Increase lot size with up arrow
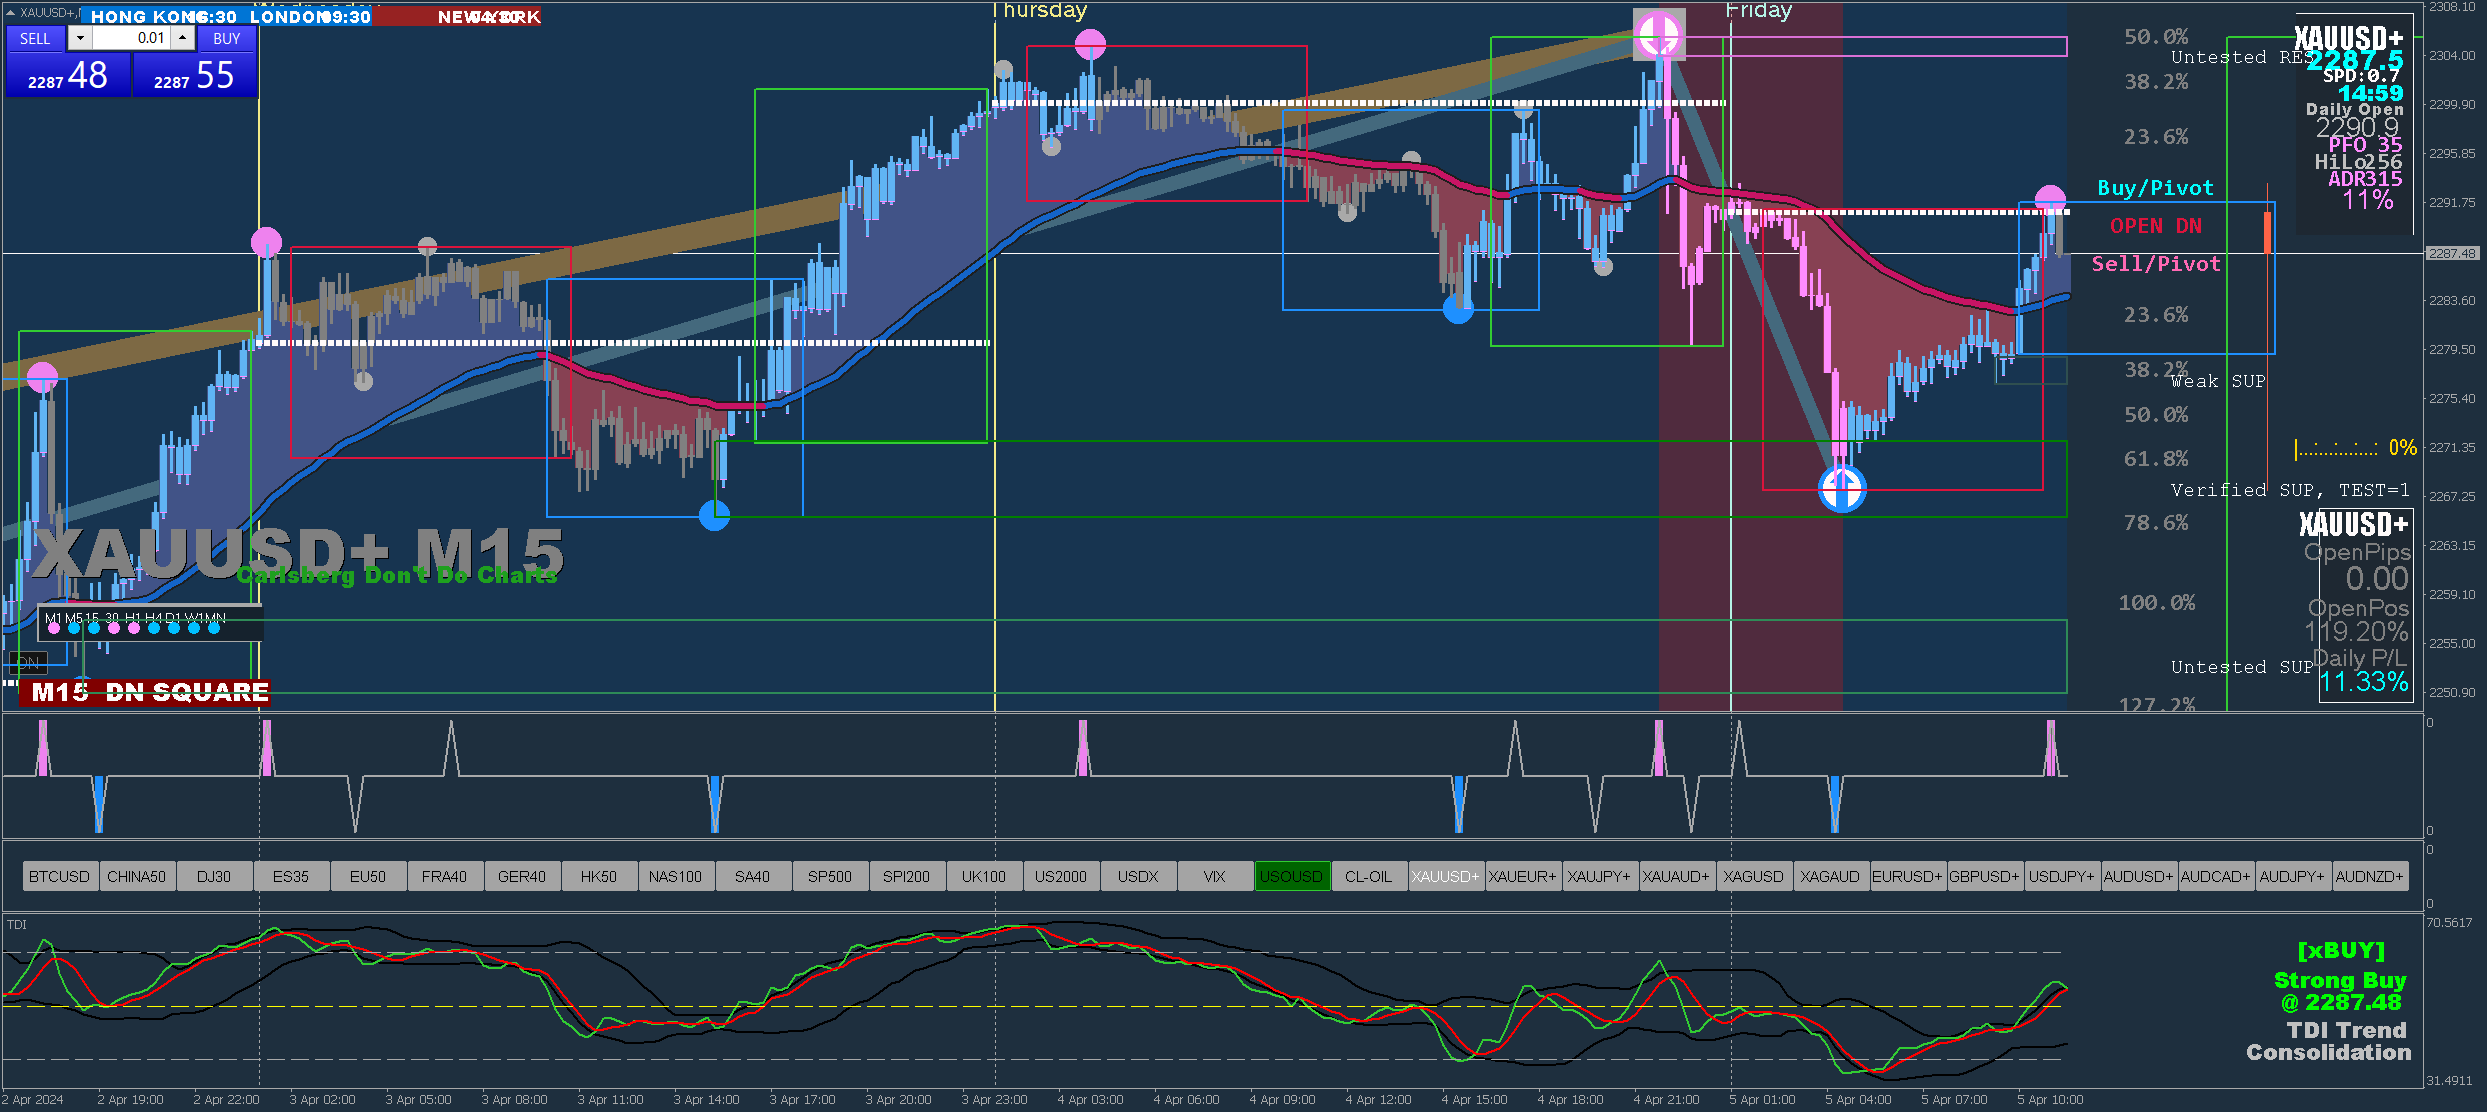The width and height of the screenshot is (2487, 1112). coord(182,39)
